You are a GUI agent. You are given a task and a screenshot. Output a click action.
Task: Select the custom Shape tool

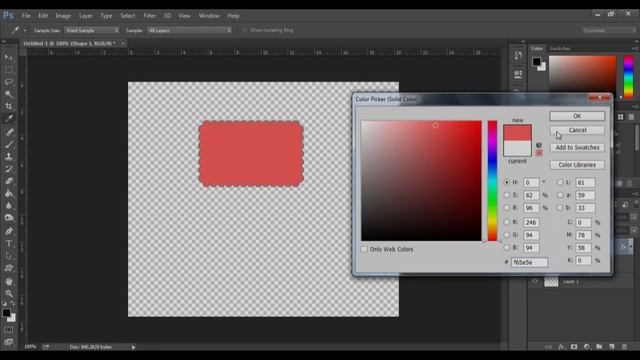[9, 268]
